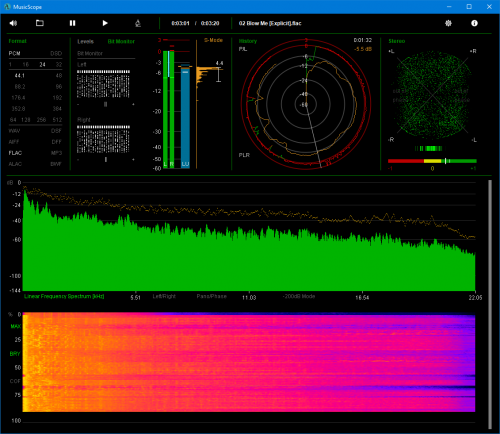Toggle Left/Right spectrum mode
The height and width of the screenshot is (434, 500).
coord(164,296)
